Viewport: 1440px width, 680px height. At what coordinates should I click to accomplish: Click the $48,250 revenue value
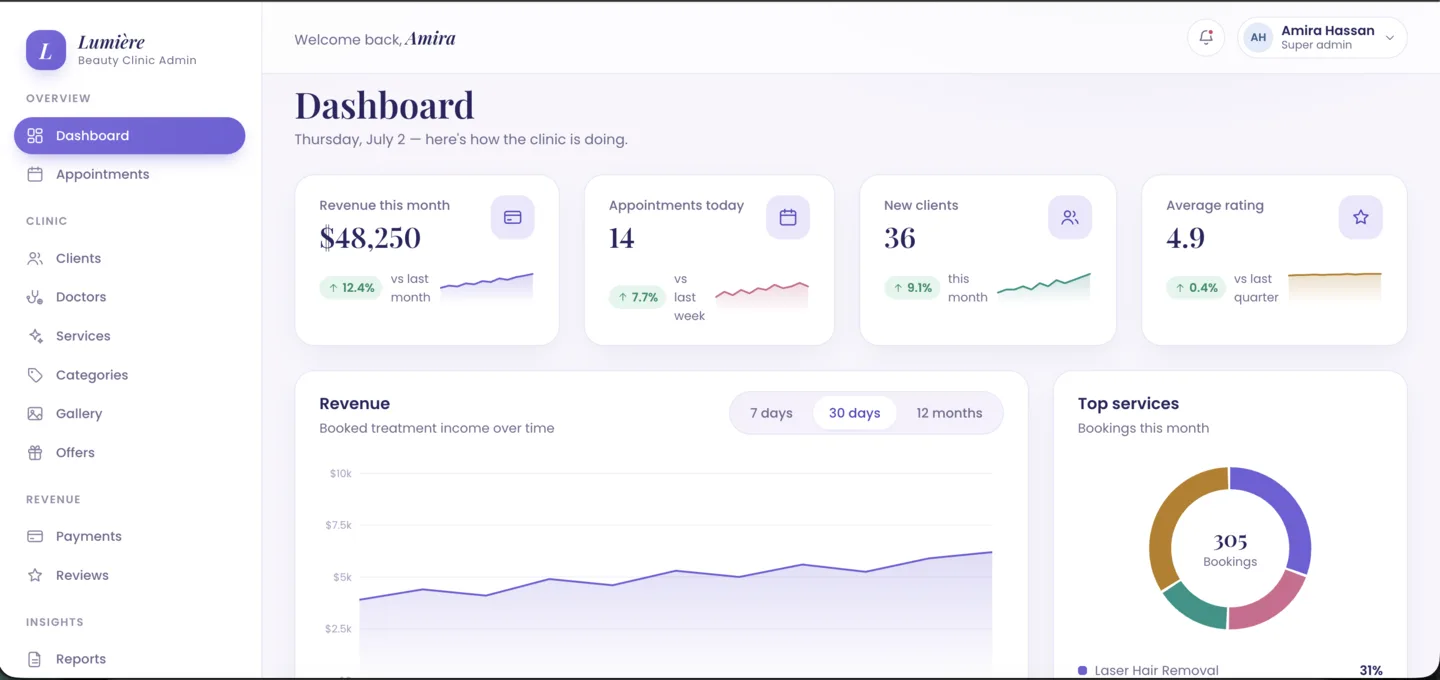click(x=370, y=238)
